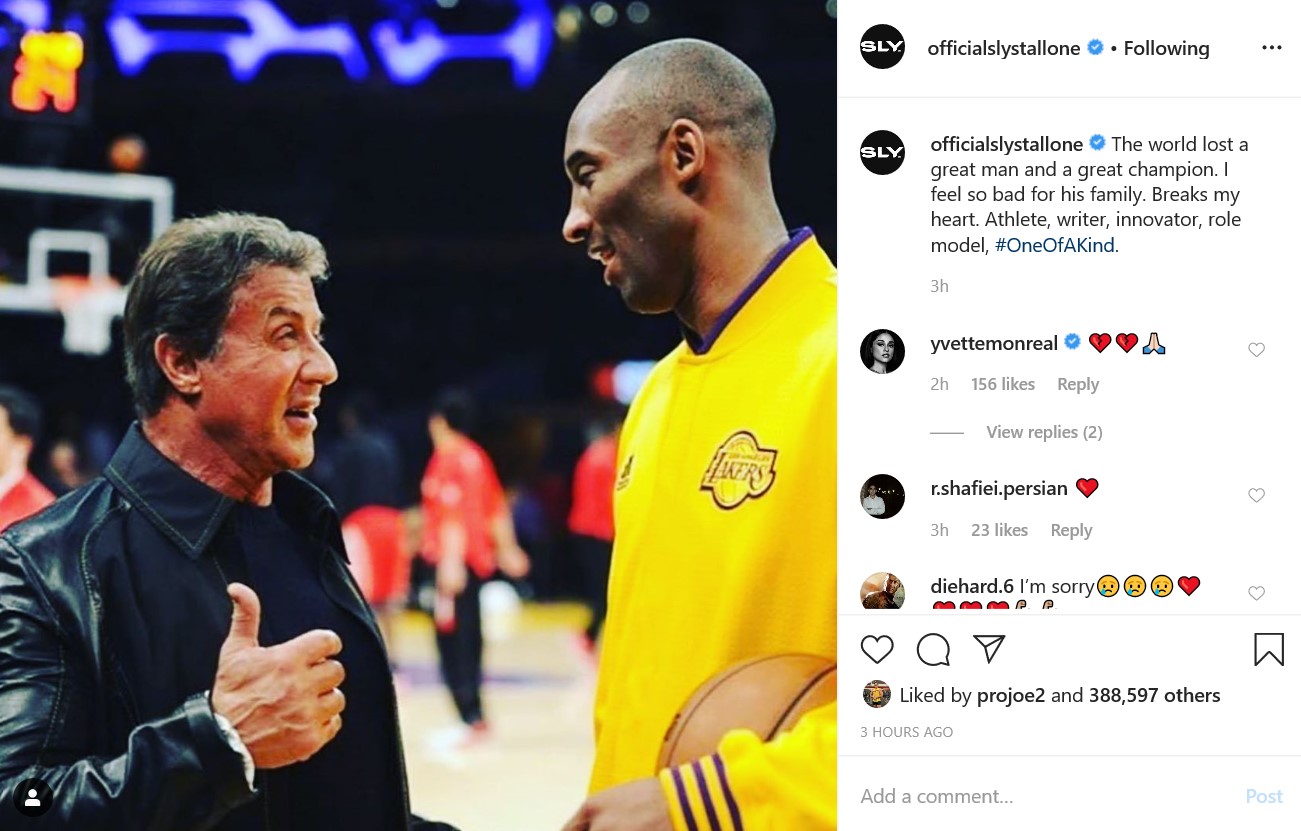Like r.shafiei.persian's comment

click(x=1257, y=496)
